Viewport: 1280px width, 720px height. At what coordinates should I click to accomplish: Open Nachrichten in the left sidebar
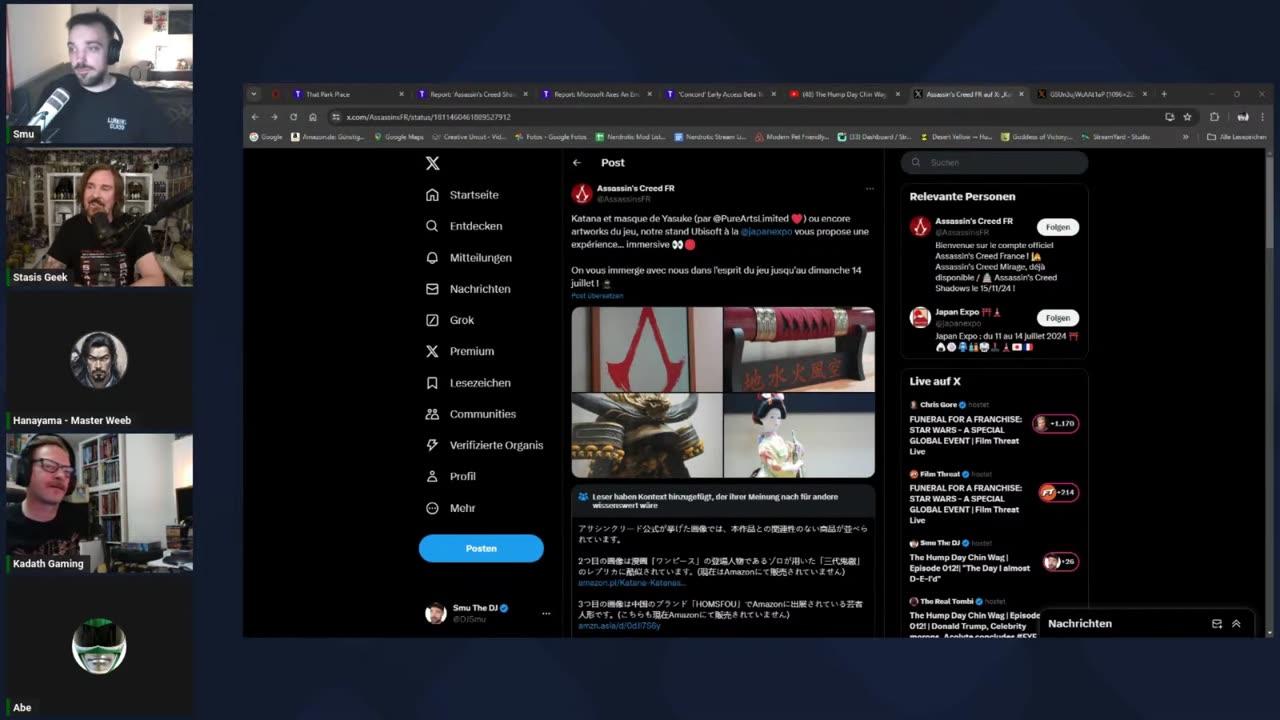coord(468,289)
